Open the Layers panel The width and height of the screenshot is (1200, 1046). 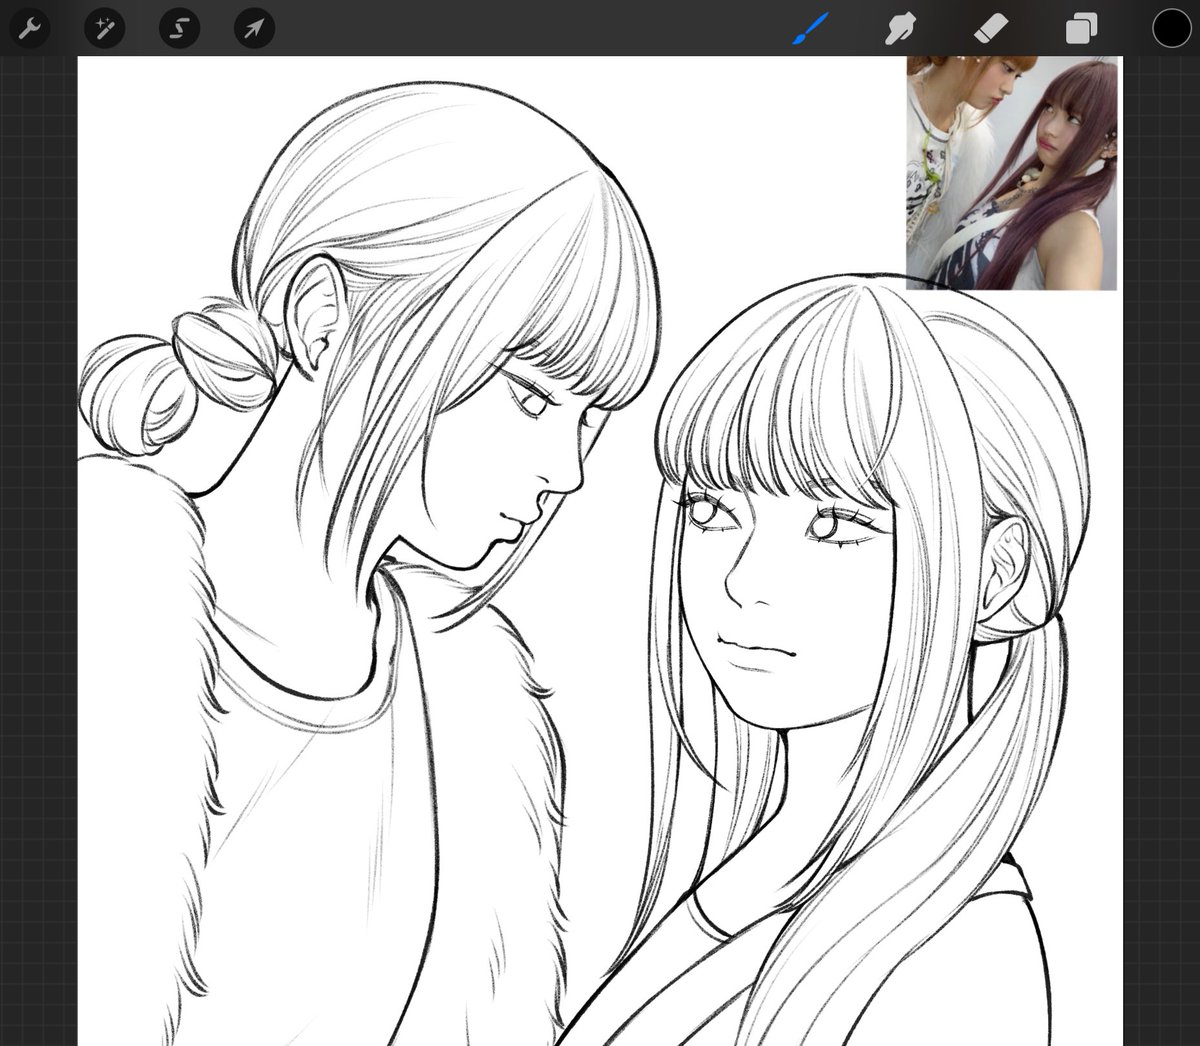pyautogui.click(x=1081, y=29)
